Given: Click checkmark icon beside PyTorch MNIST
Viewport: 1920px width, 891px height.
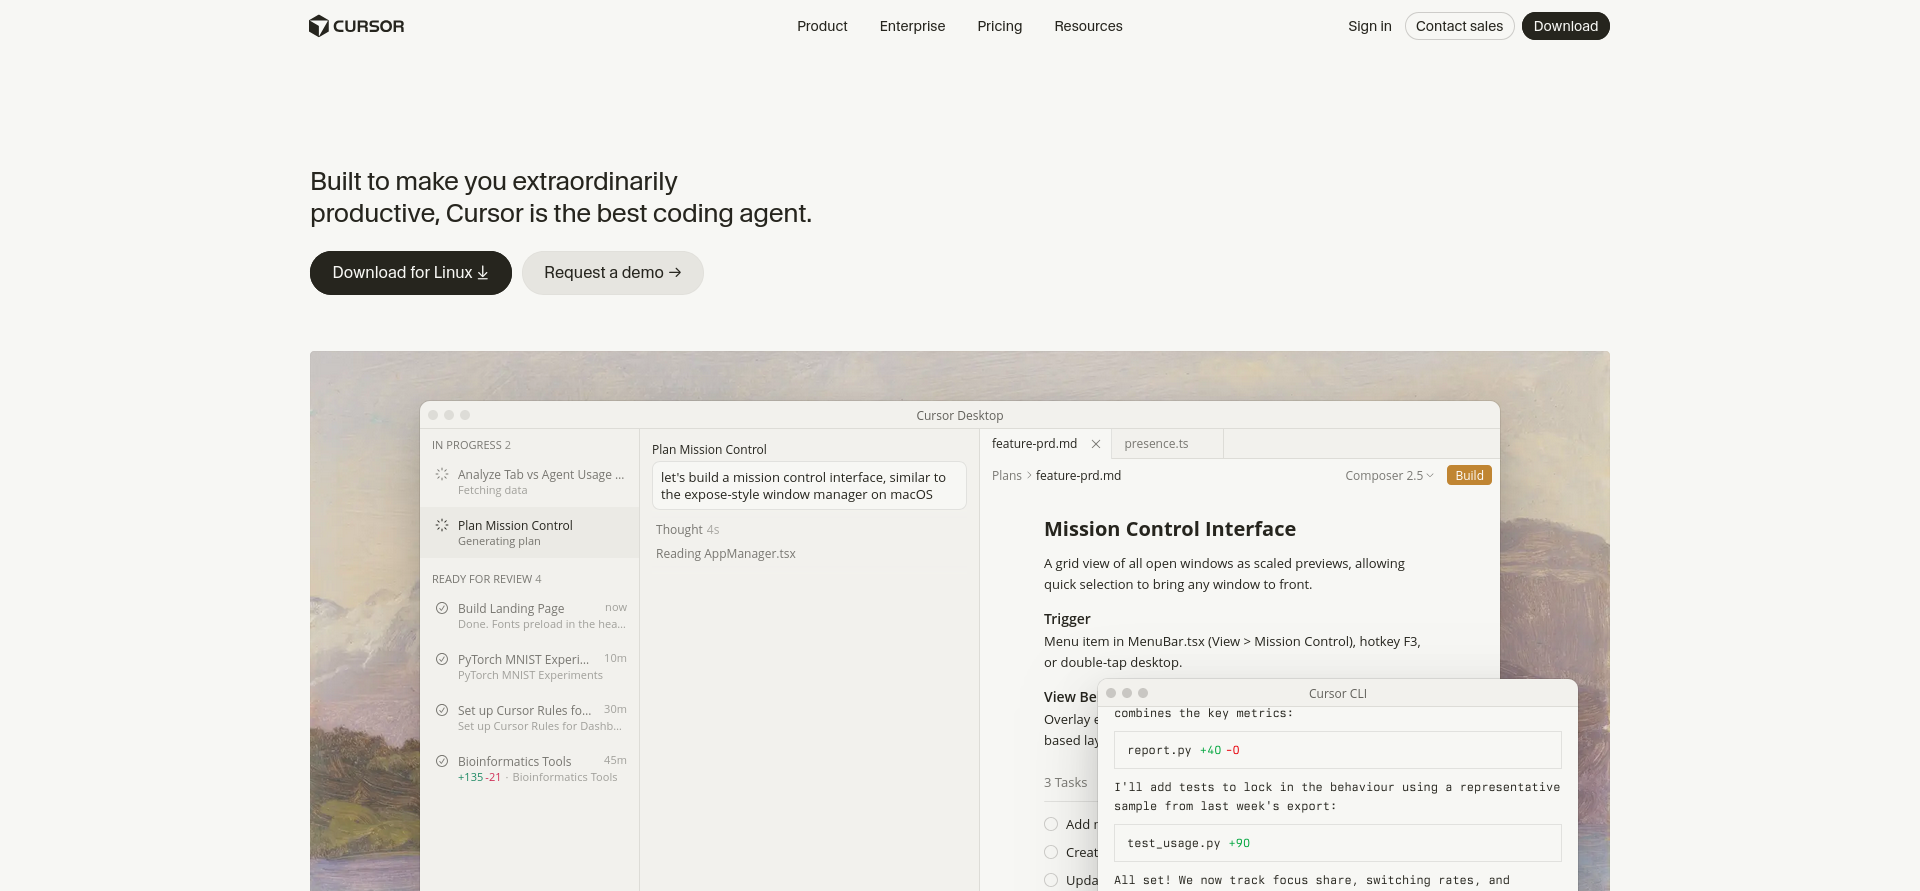Looking at the screenshot, I should coord(442,659).
